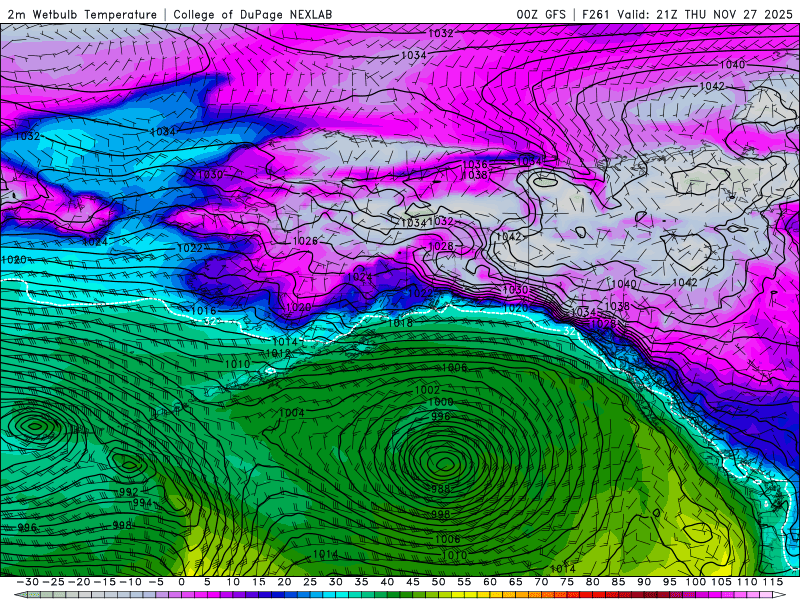Click the 1036 isobar label
The image size is (800, 600).
pyautogui.click(x=475, y=164)
